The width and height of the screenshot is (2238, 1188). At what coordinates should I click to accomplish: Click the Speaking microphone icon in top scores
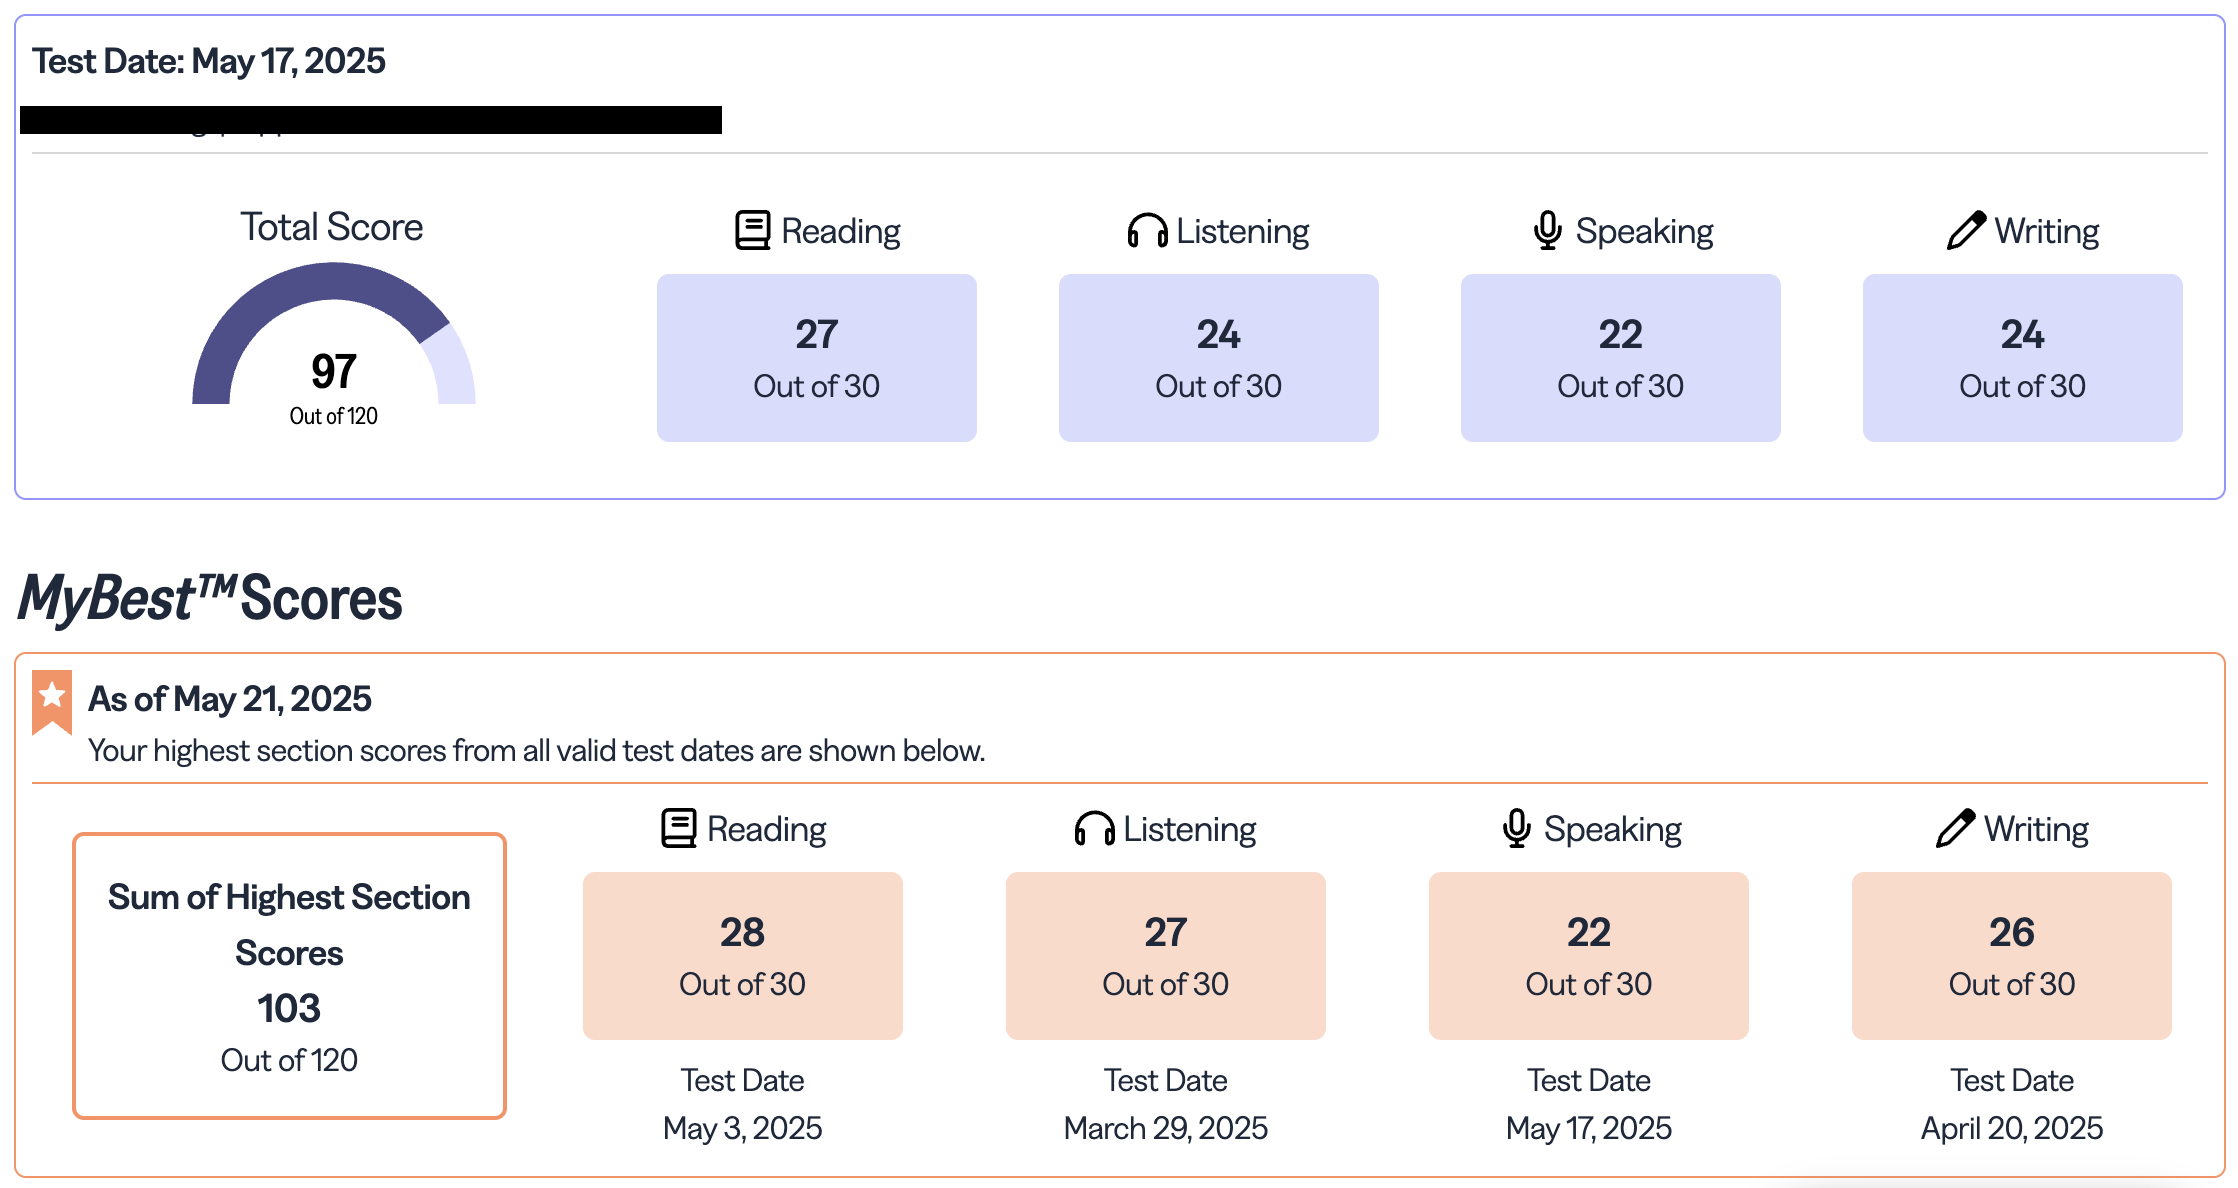pyautogui.click(x=1547, y=230)
